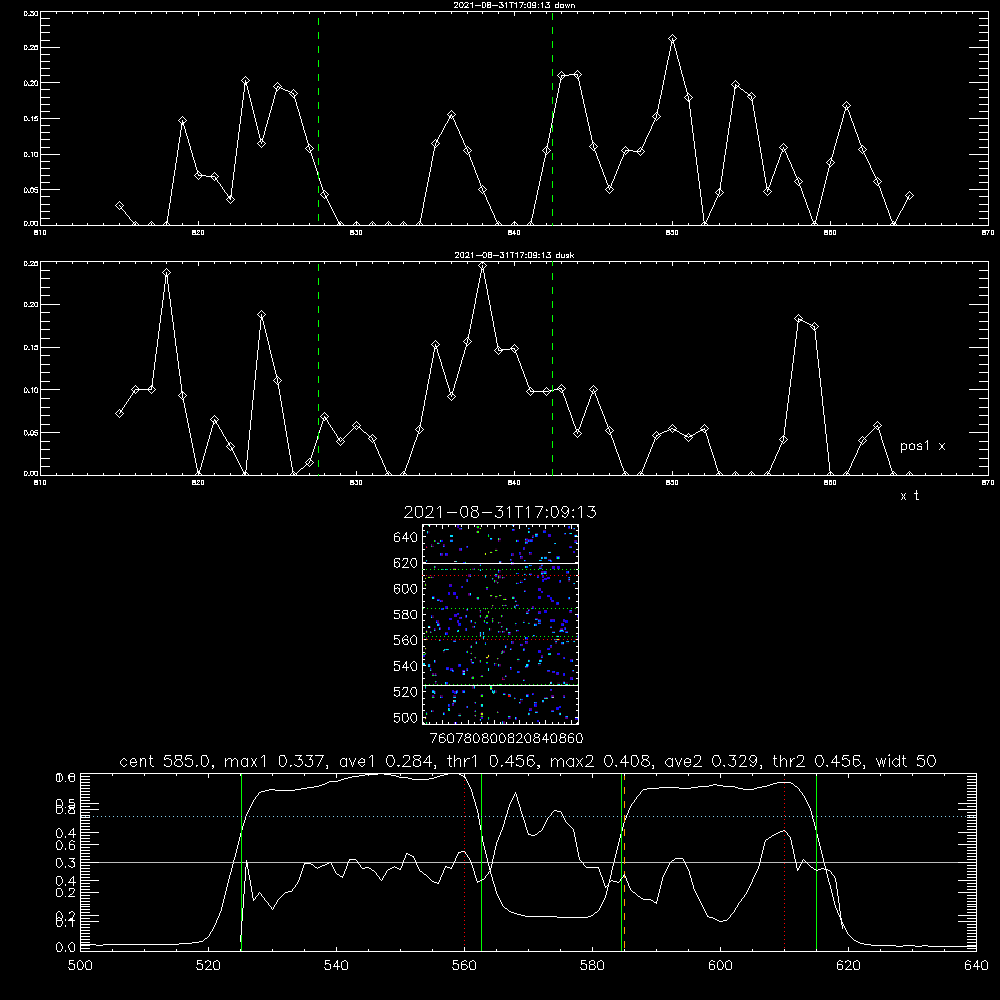
Task: Click the 620 label on the image's vertical axis
Action: (405, 563)
